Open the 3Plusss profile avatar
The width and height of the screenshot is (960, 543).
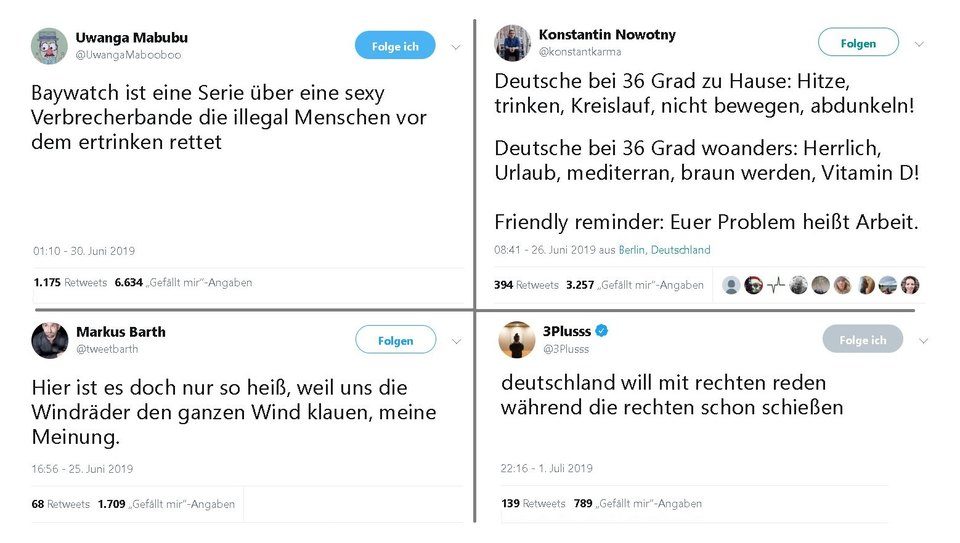[x=517, y=340]
